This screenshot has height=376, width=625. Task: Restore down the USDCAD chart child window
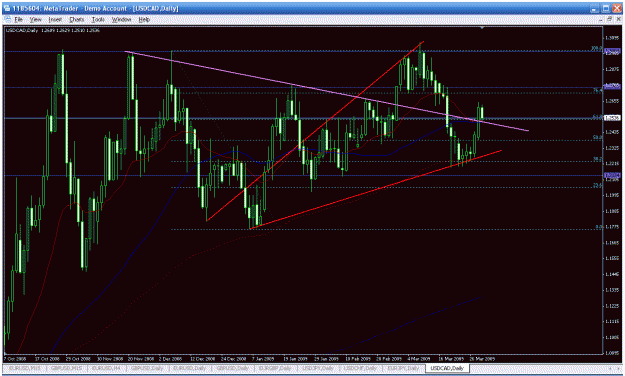pyautogui.click(x=609, y=19)
